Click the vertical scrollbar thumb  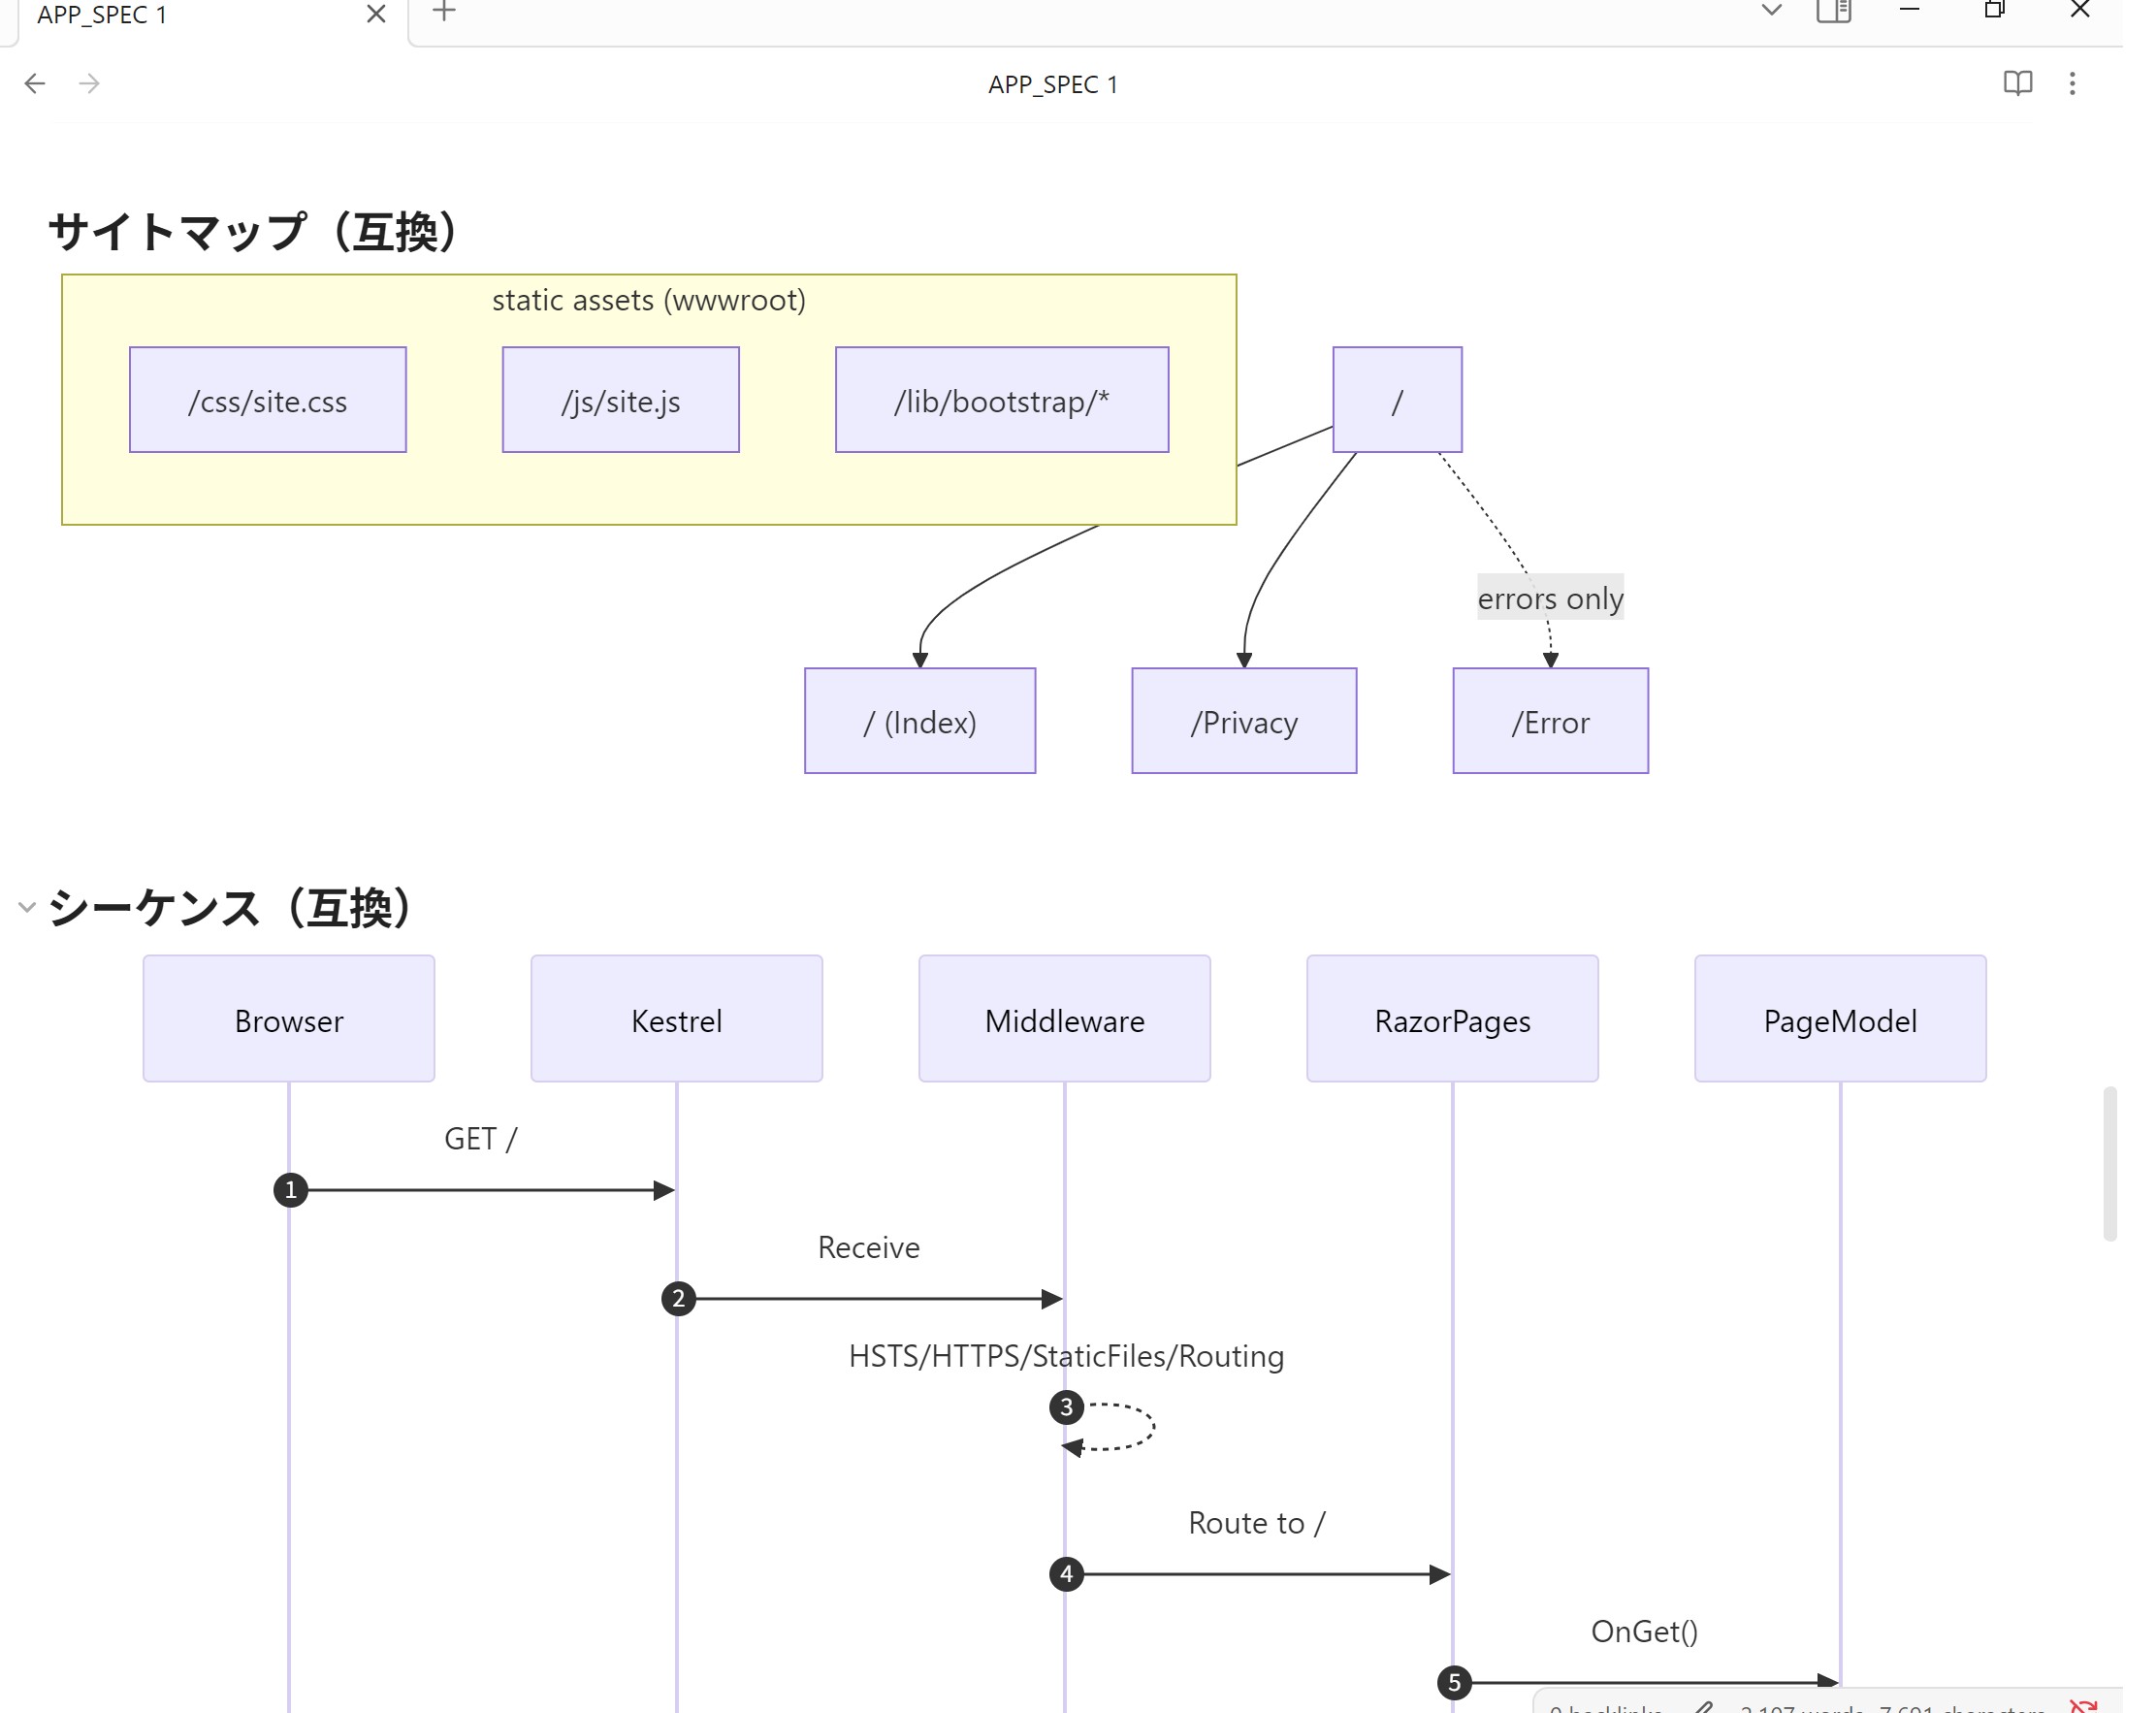pyautogui.click(x=2110, y=1163)
